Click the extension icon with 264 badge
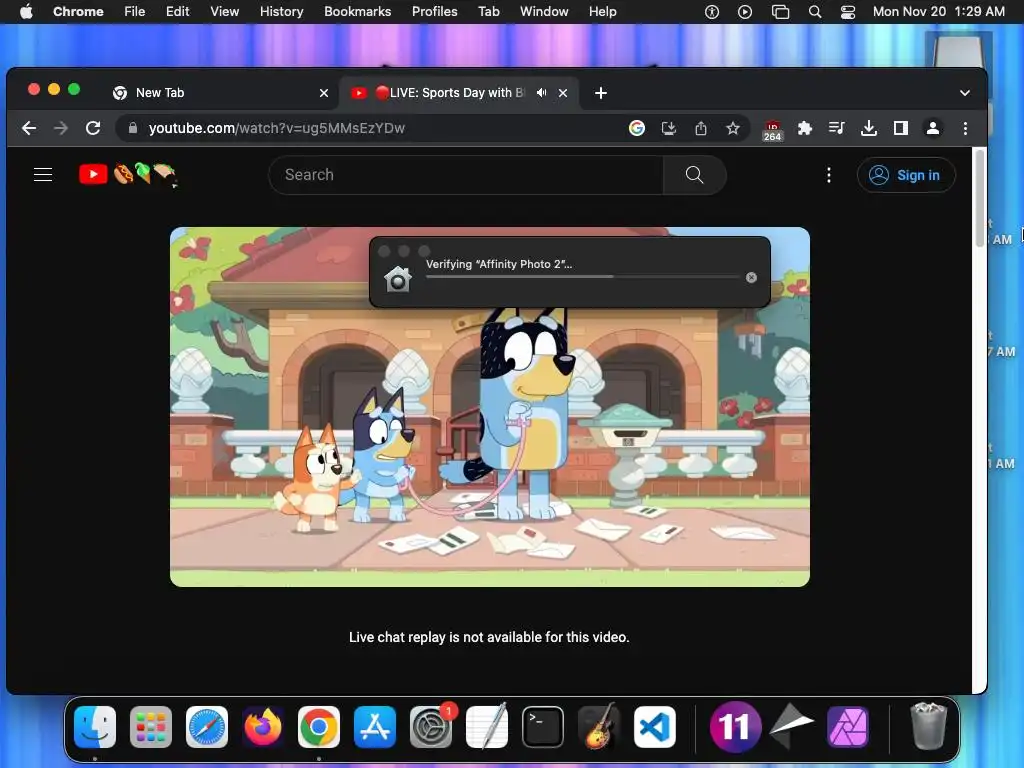 [773, 130]
